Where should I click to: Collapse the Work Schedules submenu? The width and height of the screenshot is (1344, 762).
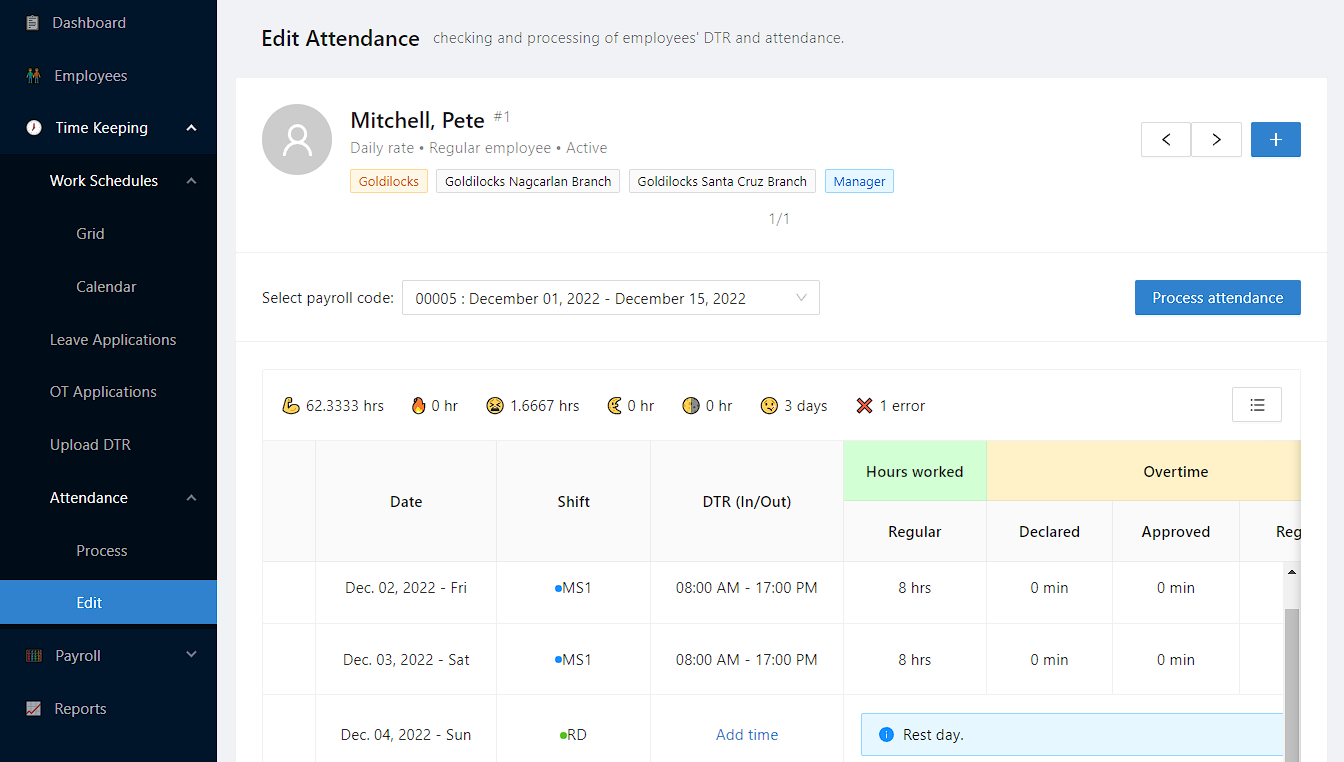pos(191,181)
